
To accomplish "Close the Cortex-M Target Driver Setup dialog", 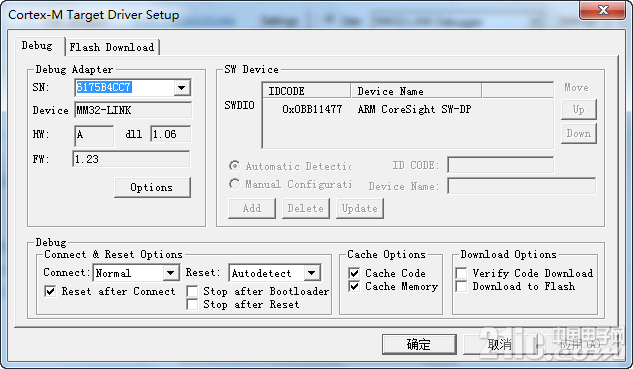I will [602, 10].
